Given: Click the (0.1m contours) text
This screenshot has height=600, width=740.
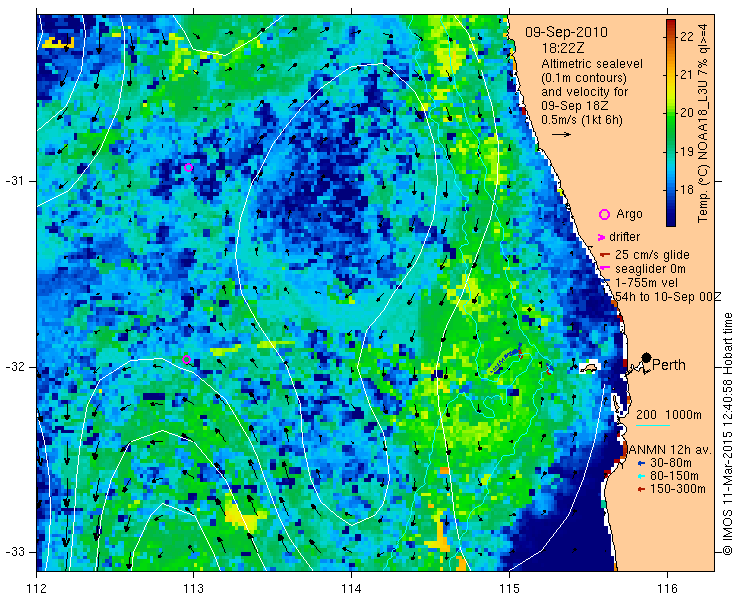Looking at the screenshot, I should pyautogui.click(x=584, y=77).
